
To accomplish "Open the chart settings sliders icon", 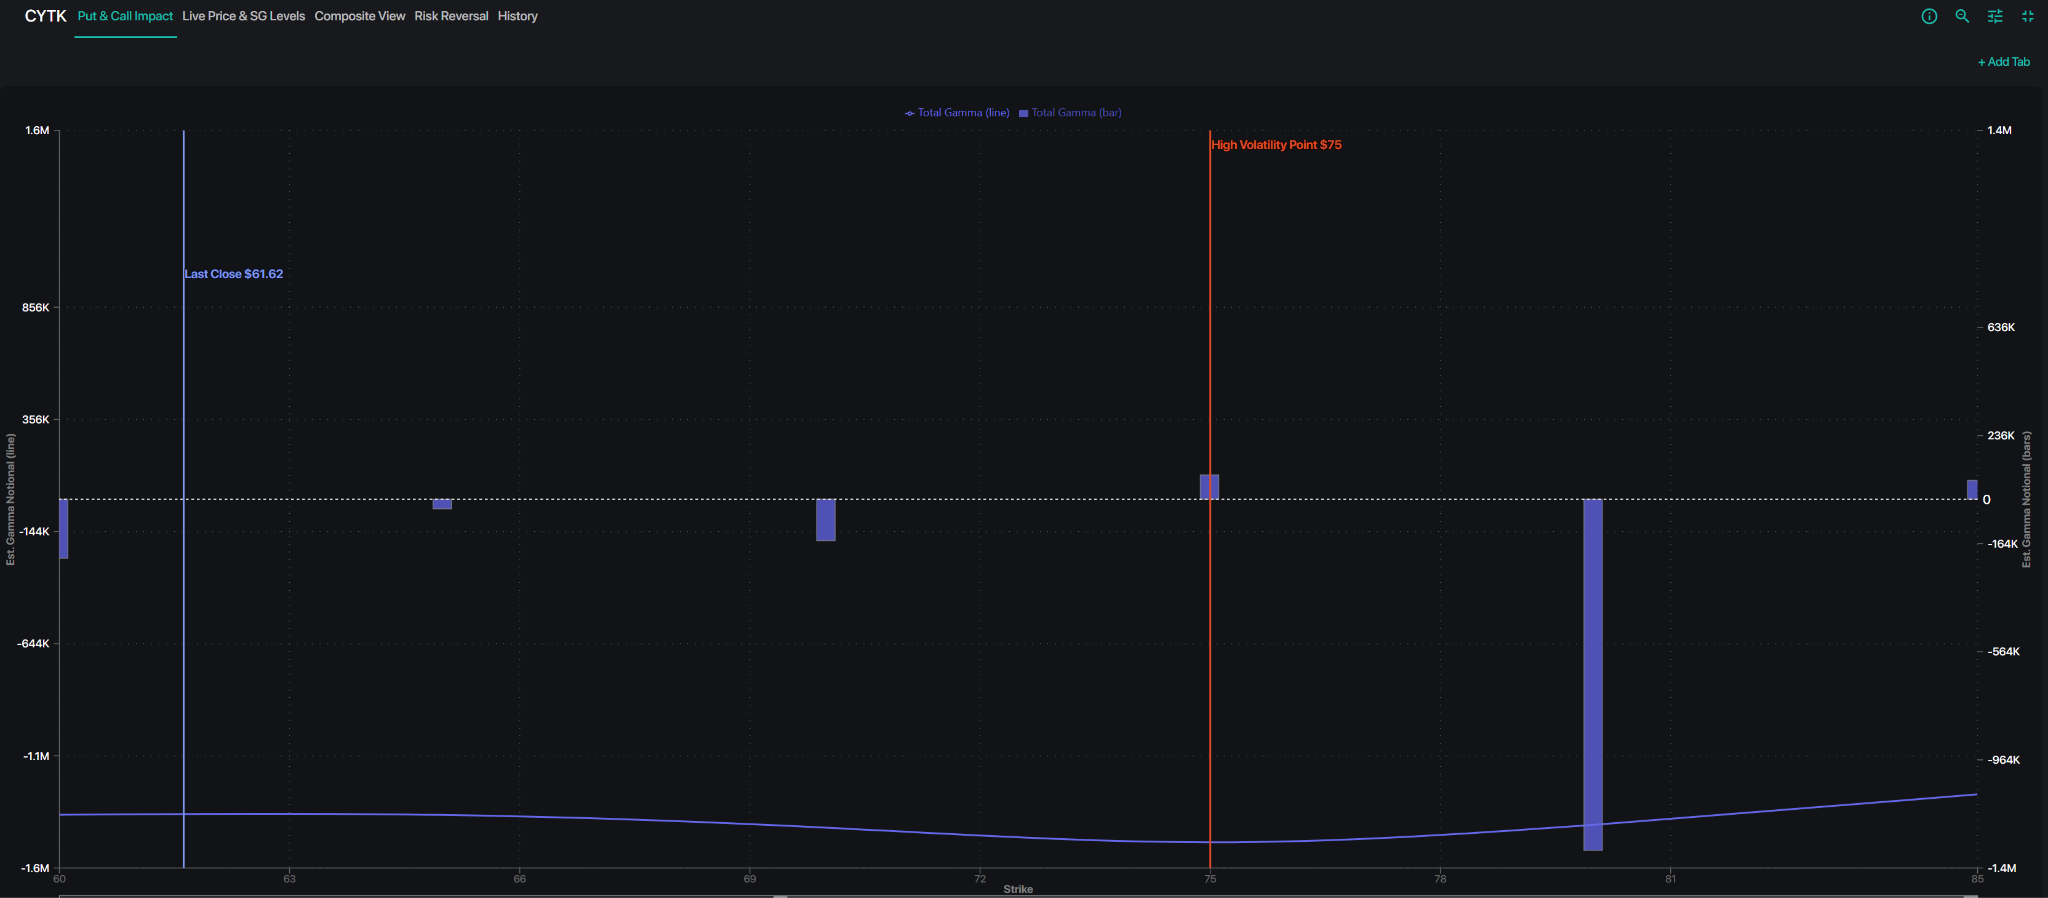I will point(1995,16).
